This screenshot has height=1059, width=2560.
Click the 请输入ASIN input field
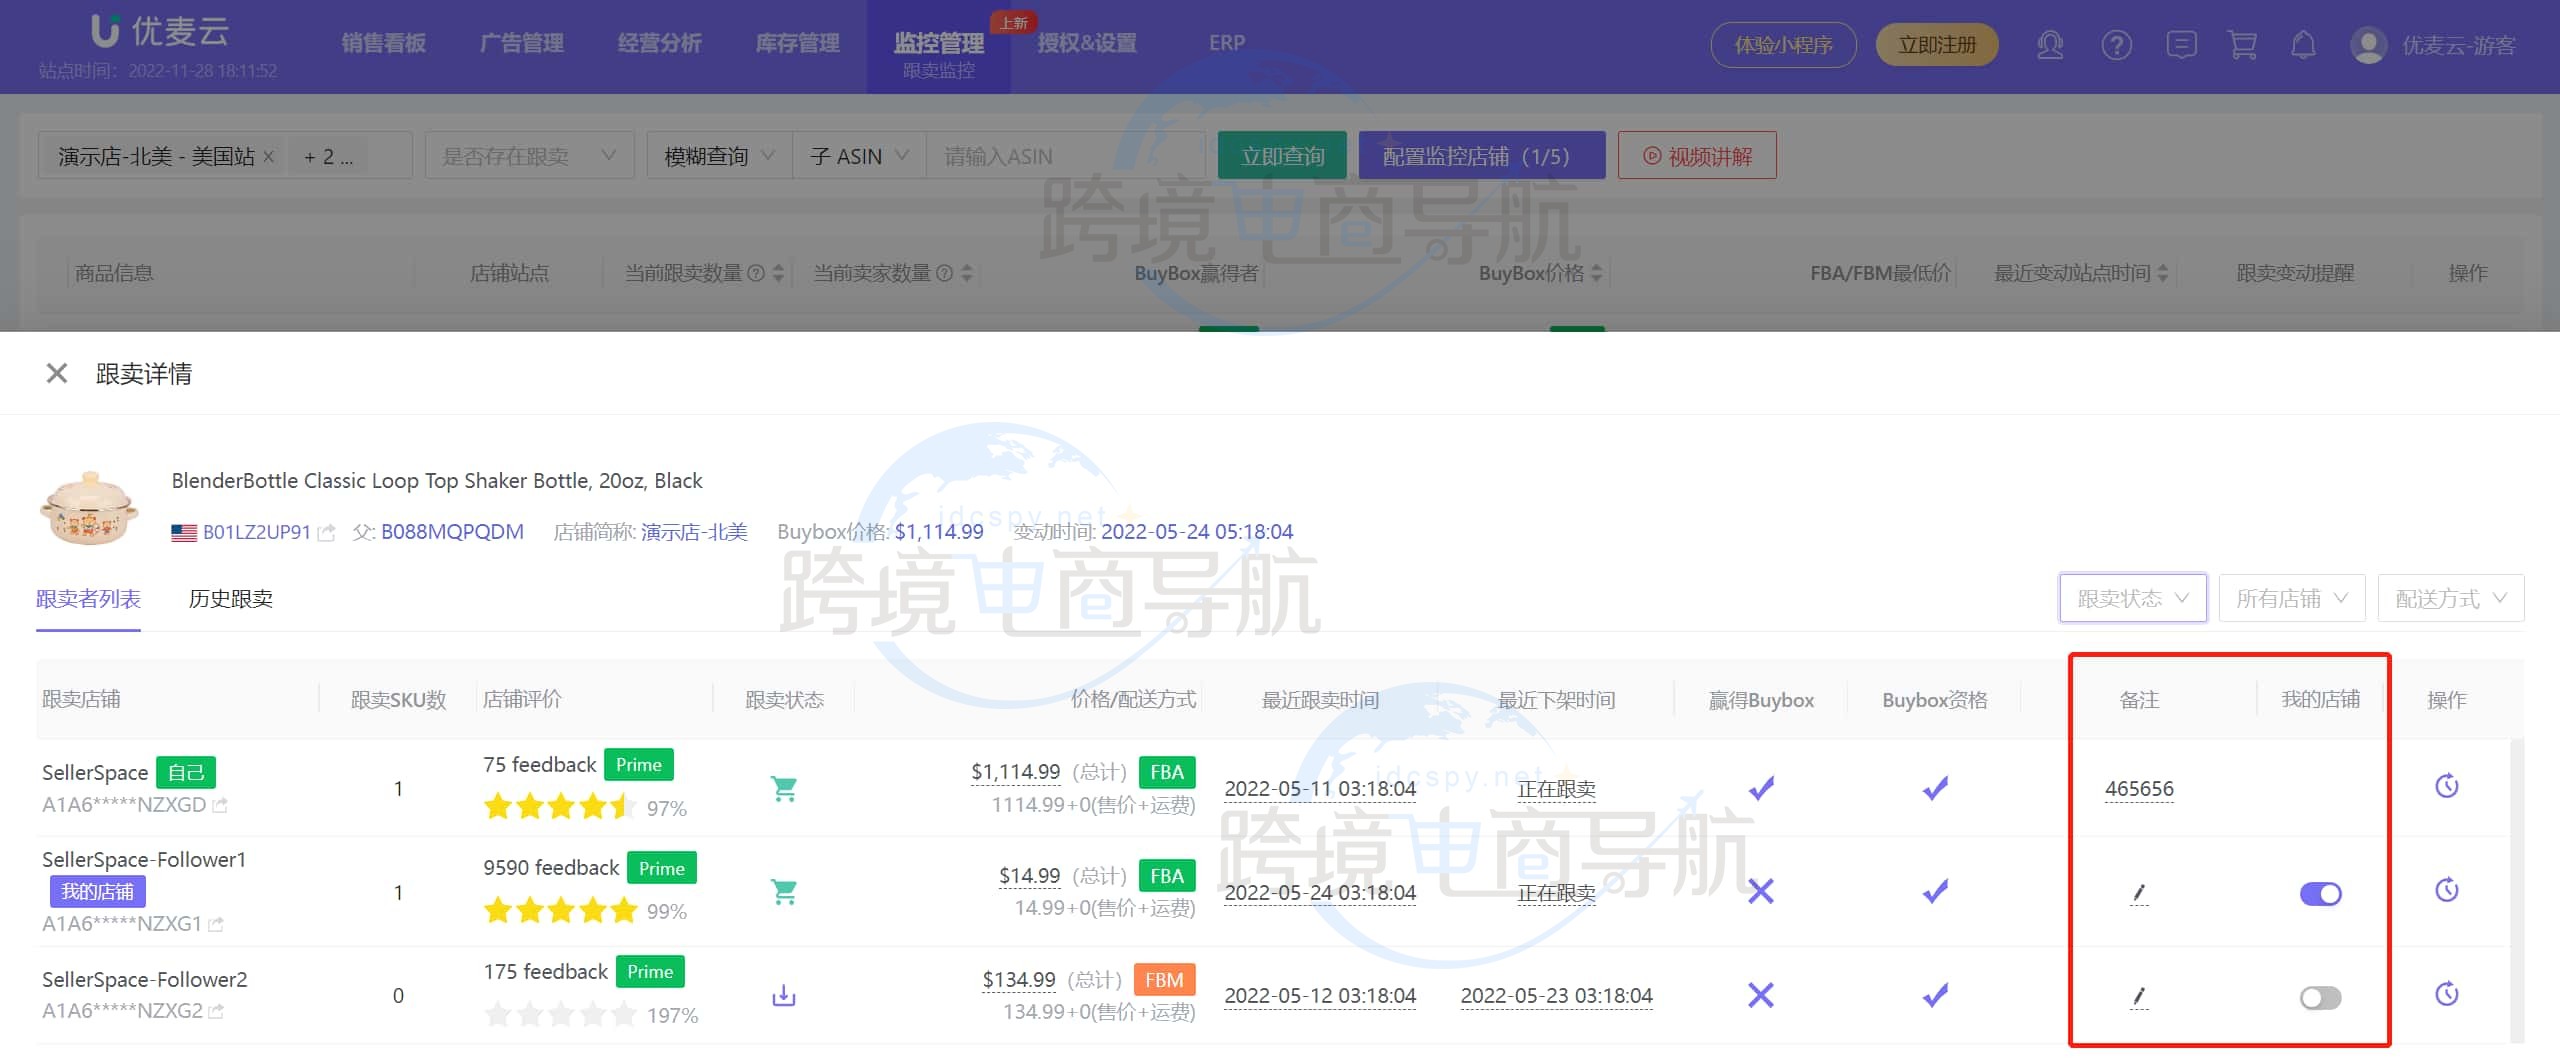[1065, 155]
